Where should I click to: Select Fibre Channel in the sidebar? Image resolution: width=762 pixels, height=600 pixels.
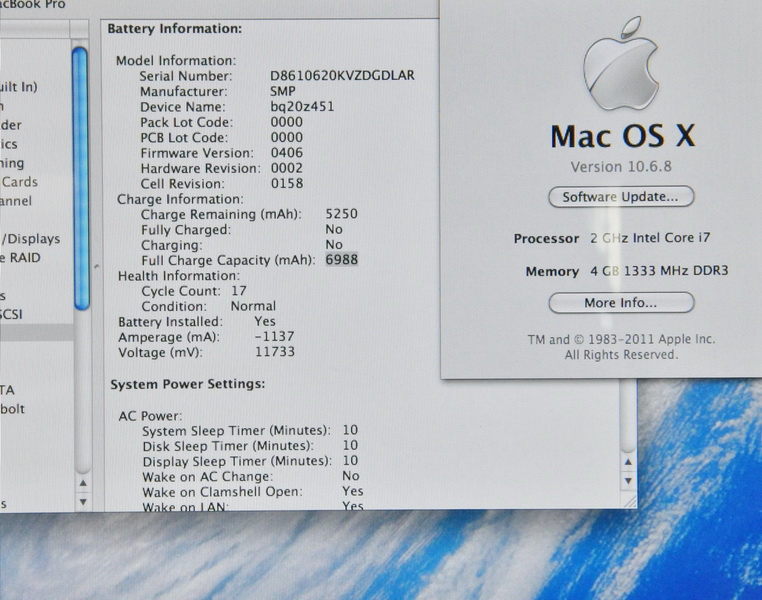coord(16,201)
